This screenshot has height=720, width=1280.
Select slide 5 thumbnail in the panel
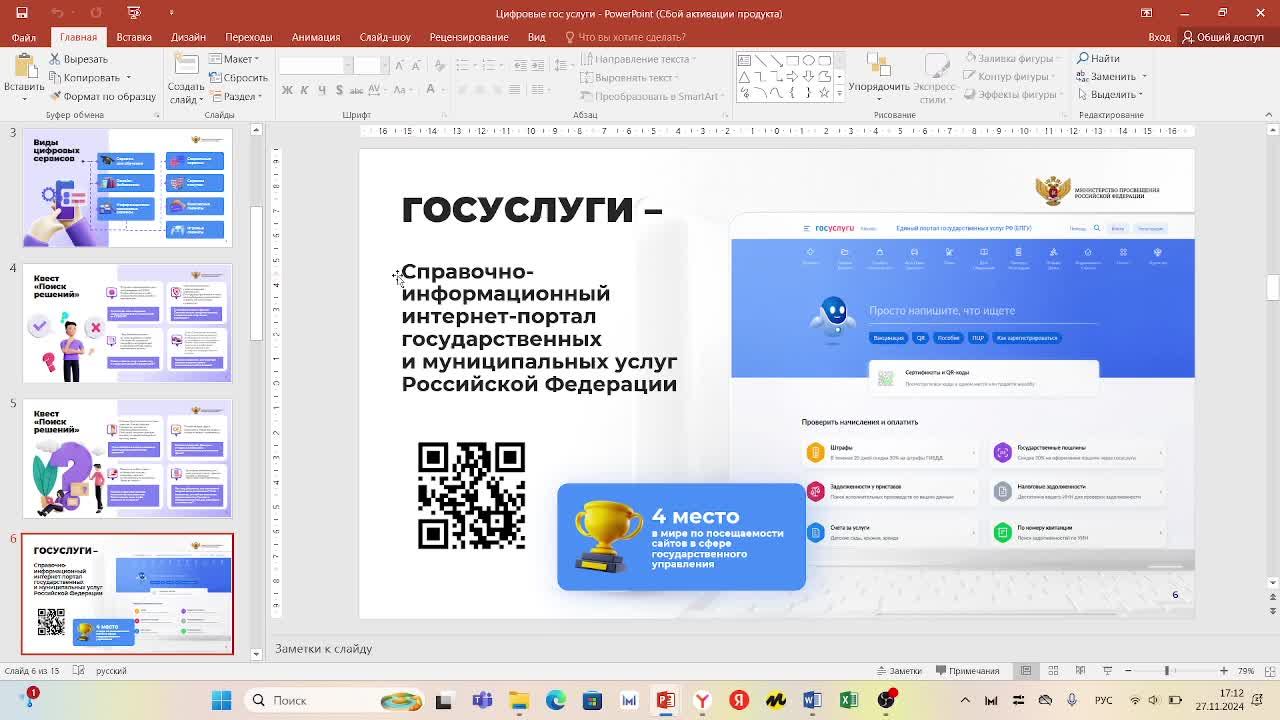pos(127,459)
